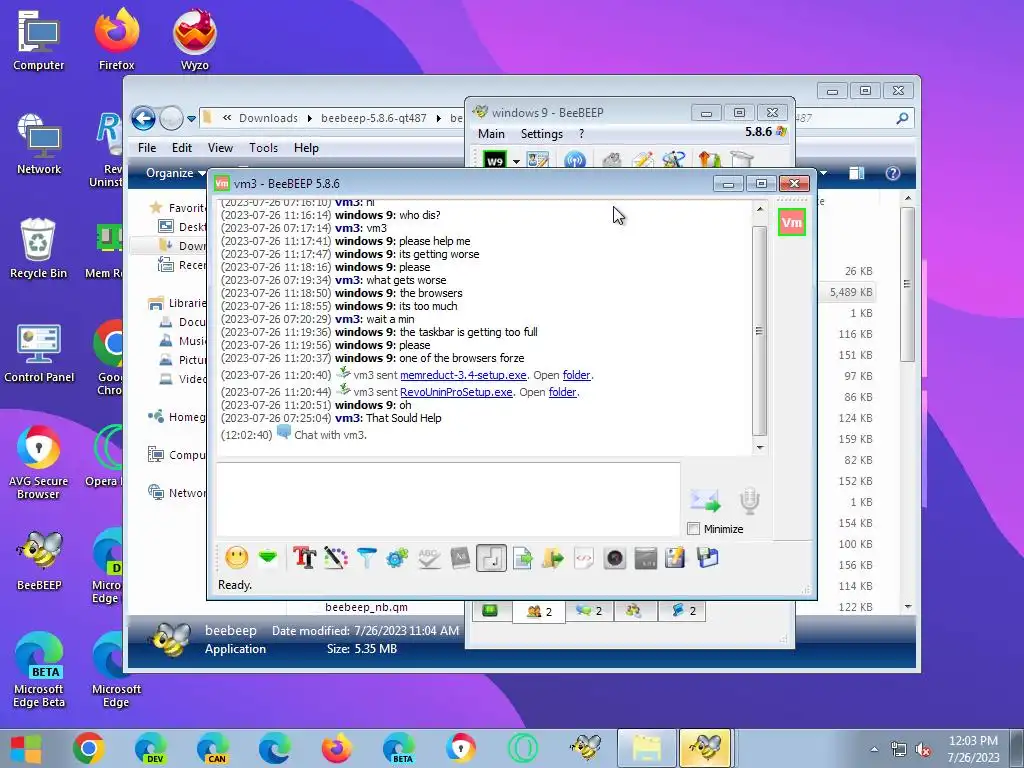Click the Downloads breadcrumb in the Explorer address bar
The width and height of the screenshot is (1024, 768).
pos(268,118)
